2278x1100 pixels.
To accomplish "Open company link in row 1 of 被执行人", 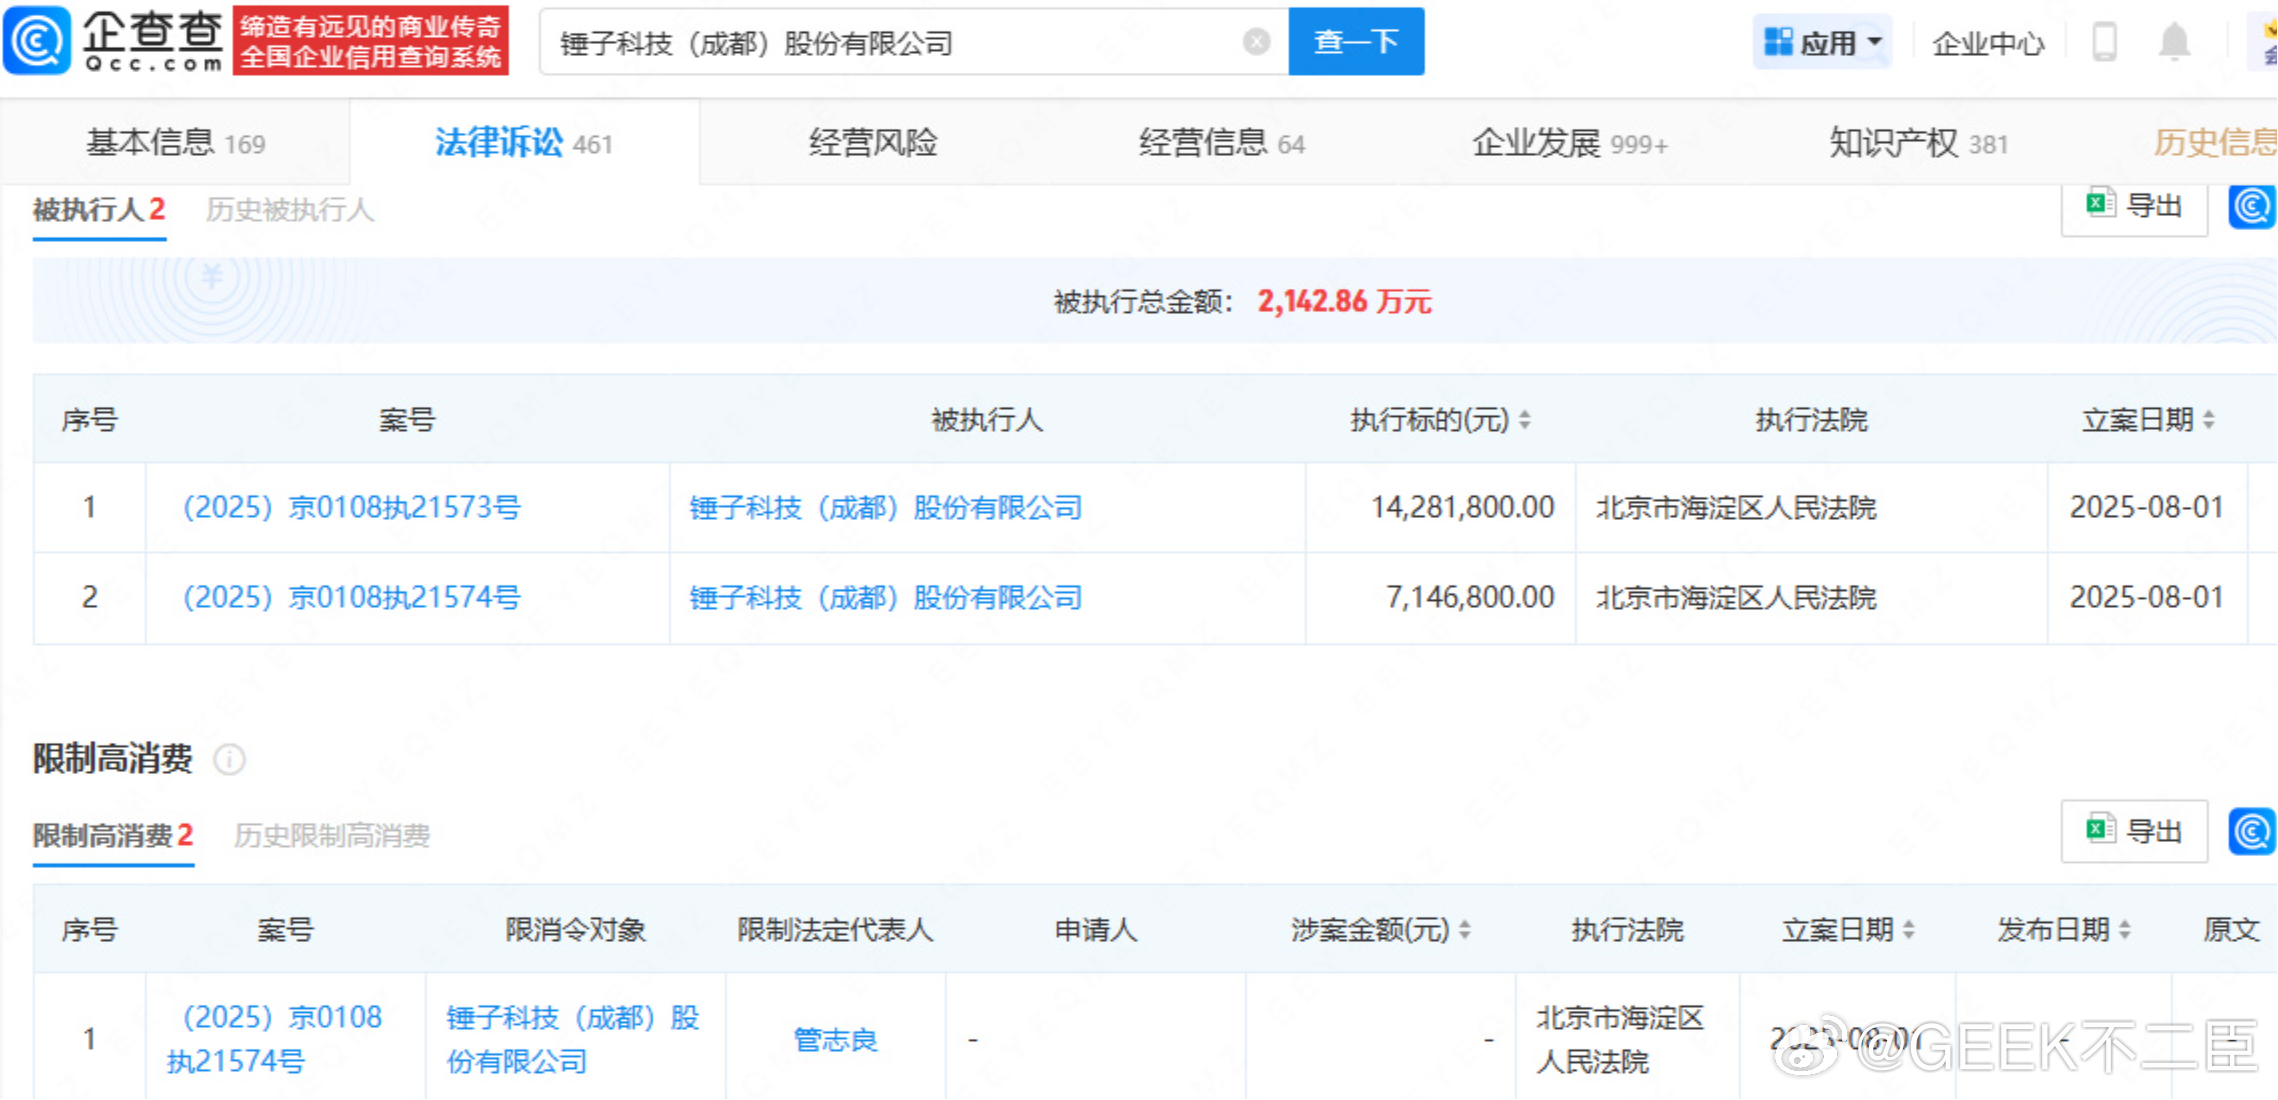I will point(886,508).
